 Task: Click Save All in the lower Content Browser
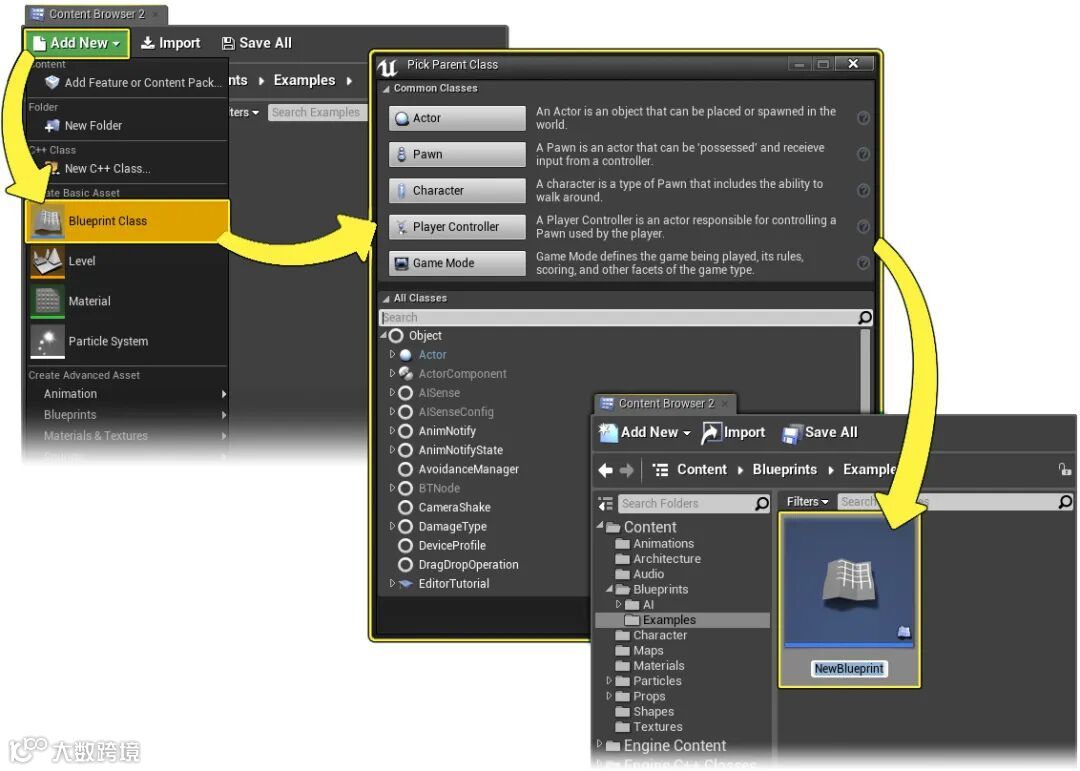820,433
